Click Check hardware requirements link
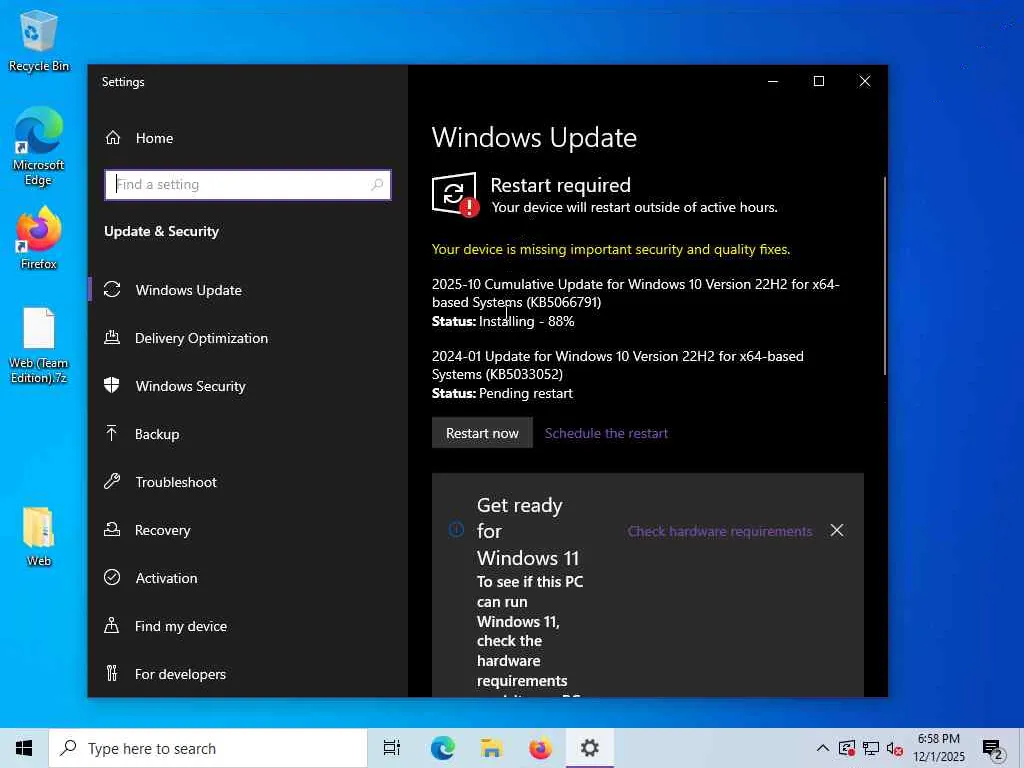This screenshot has width=1024, height=768. 720,532
